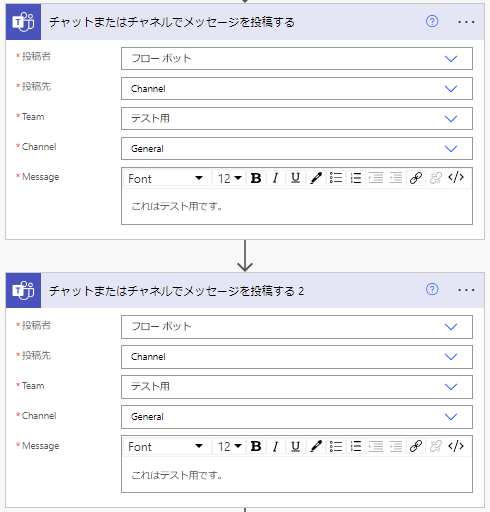This screenshot has height=512, width=490.
Task: Insert bulleted list in second action's editor
Action: pos(336,446)
